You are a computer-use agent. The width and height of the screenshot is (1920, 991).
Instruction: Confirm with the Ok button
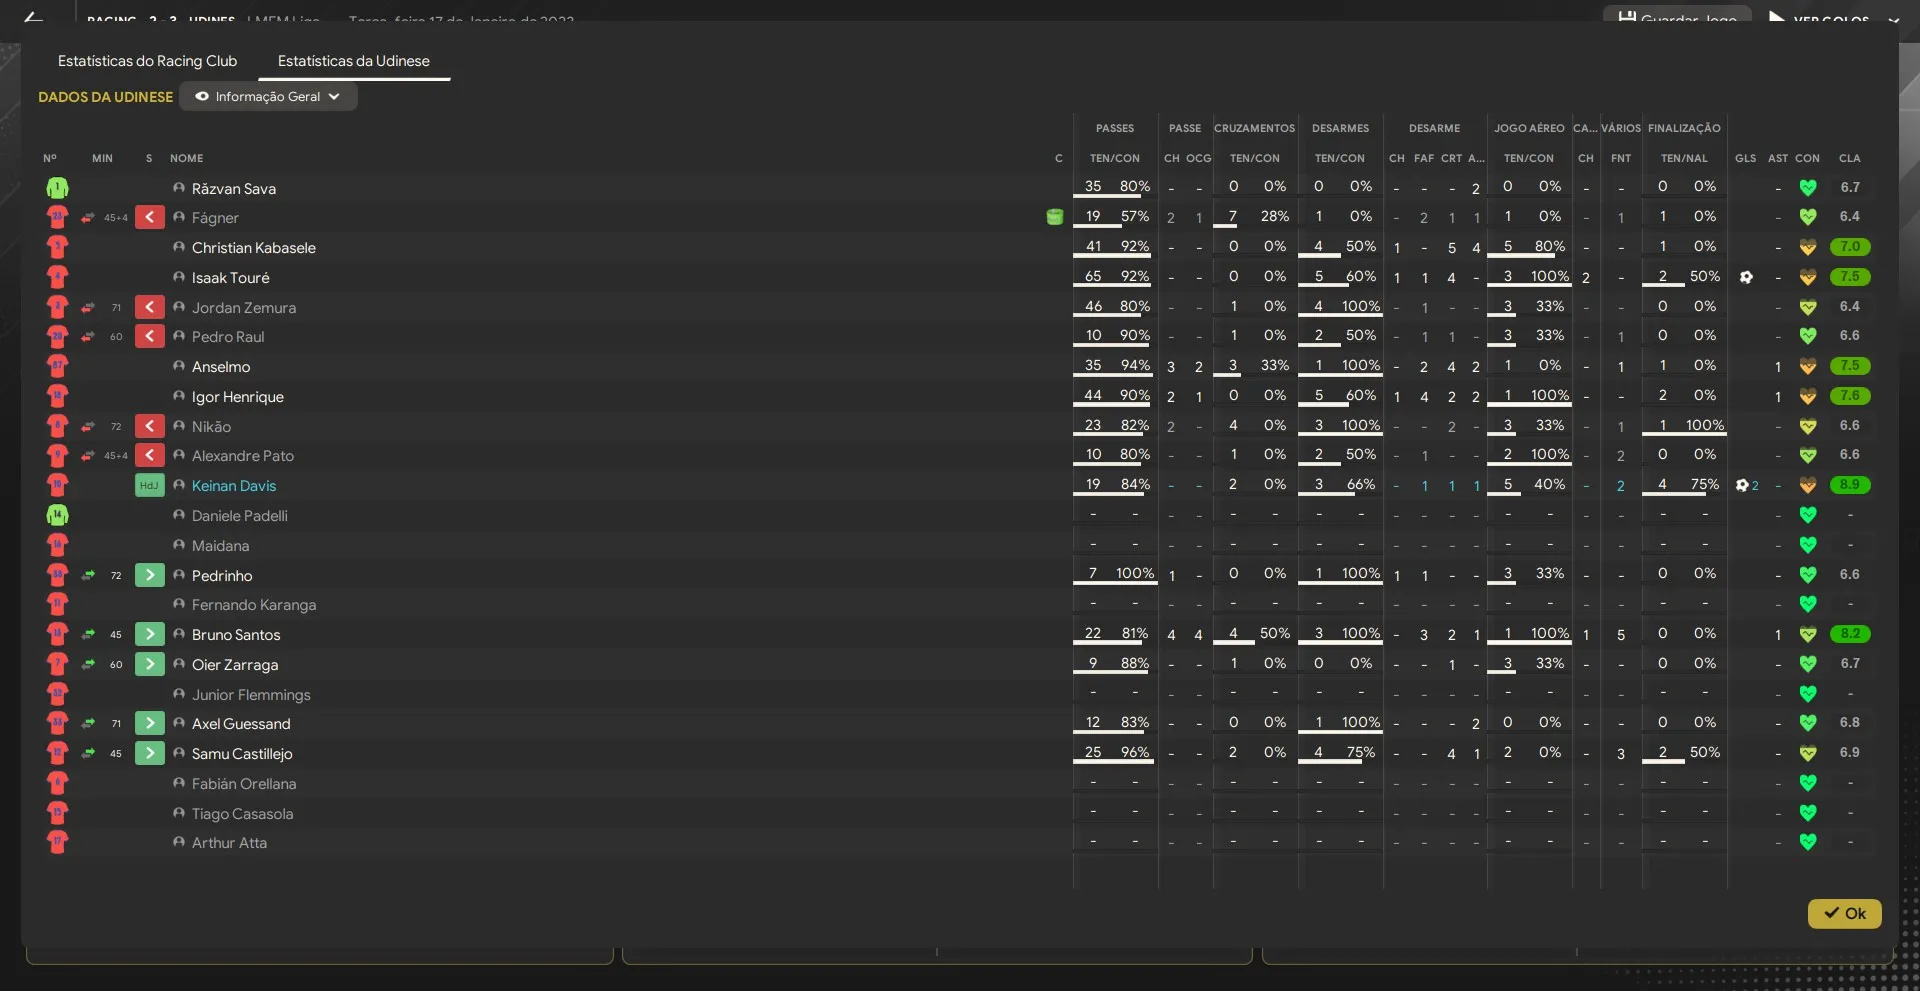(1844, 913)
